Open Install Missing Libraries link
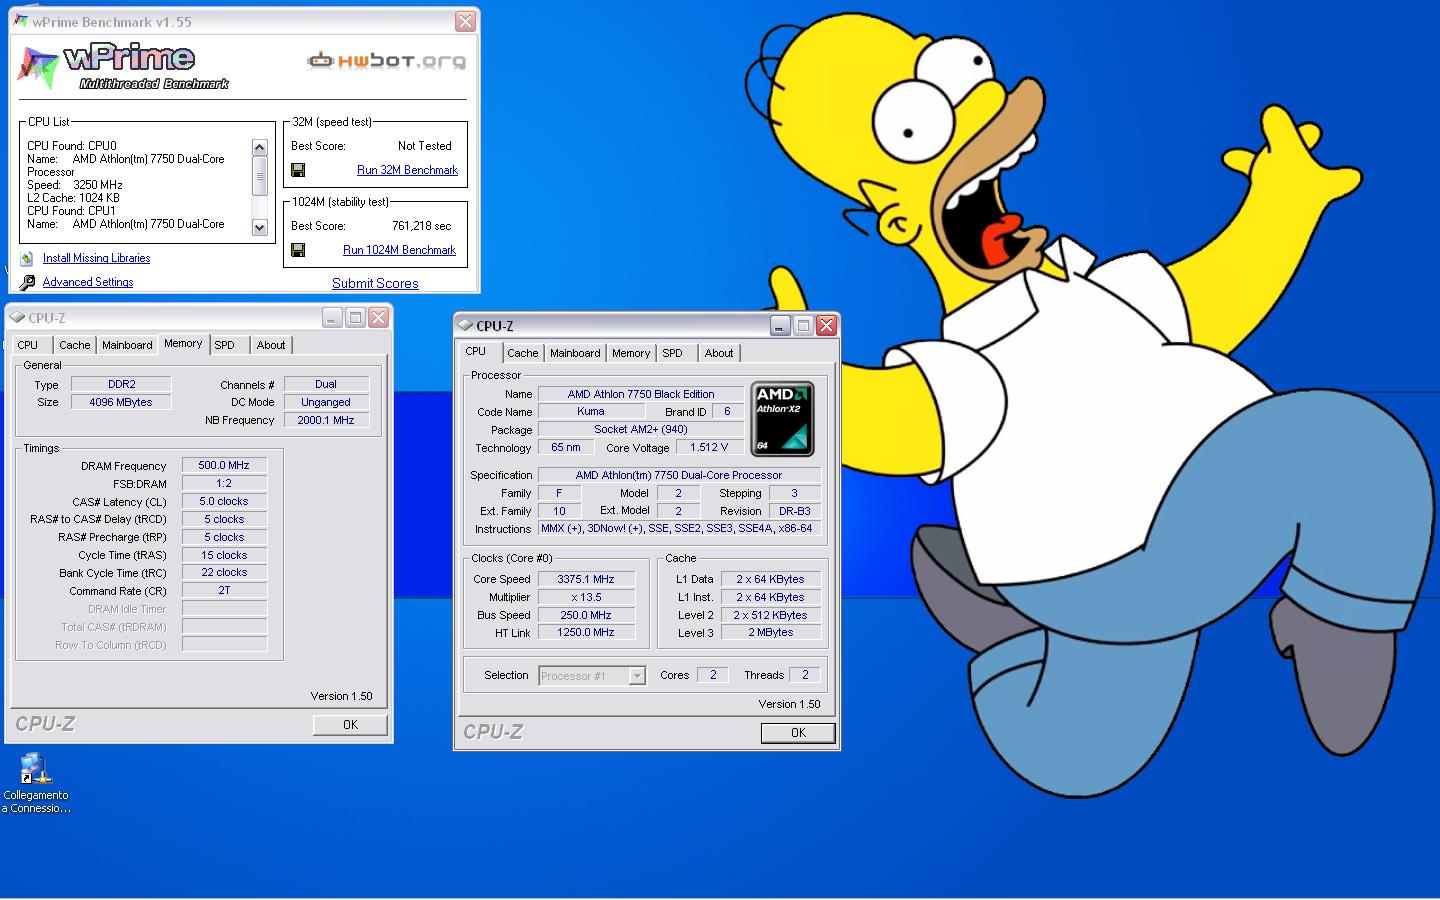The width and height of the screenshot is (1440, 900). coord(96,258)
